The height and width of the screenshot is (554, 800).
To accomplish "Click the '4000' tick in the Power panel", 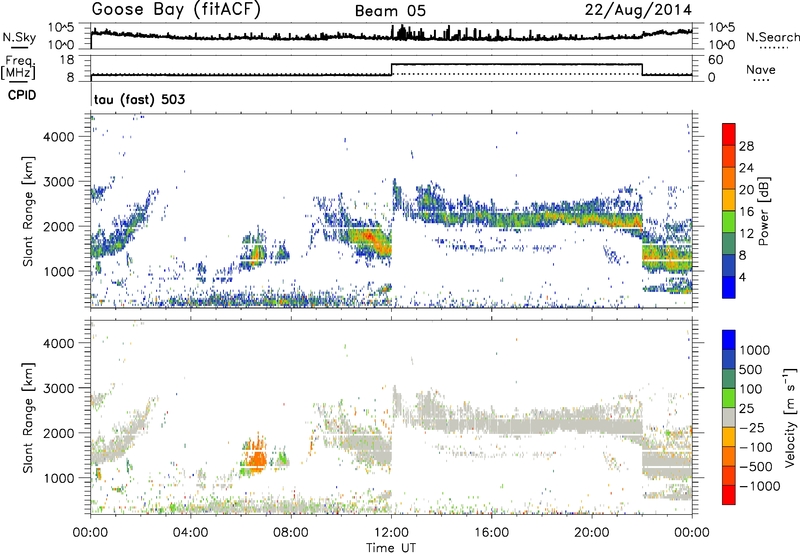I will (x=58, y=137).
